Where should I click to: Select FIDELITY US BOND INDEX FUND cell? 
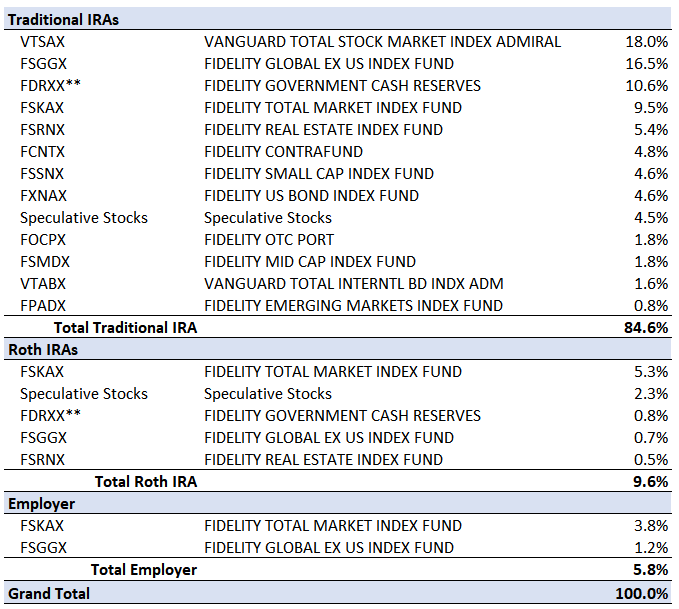click(311, 196)
